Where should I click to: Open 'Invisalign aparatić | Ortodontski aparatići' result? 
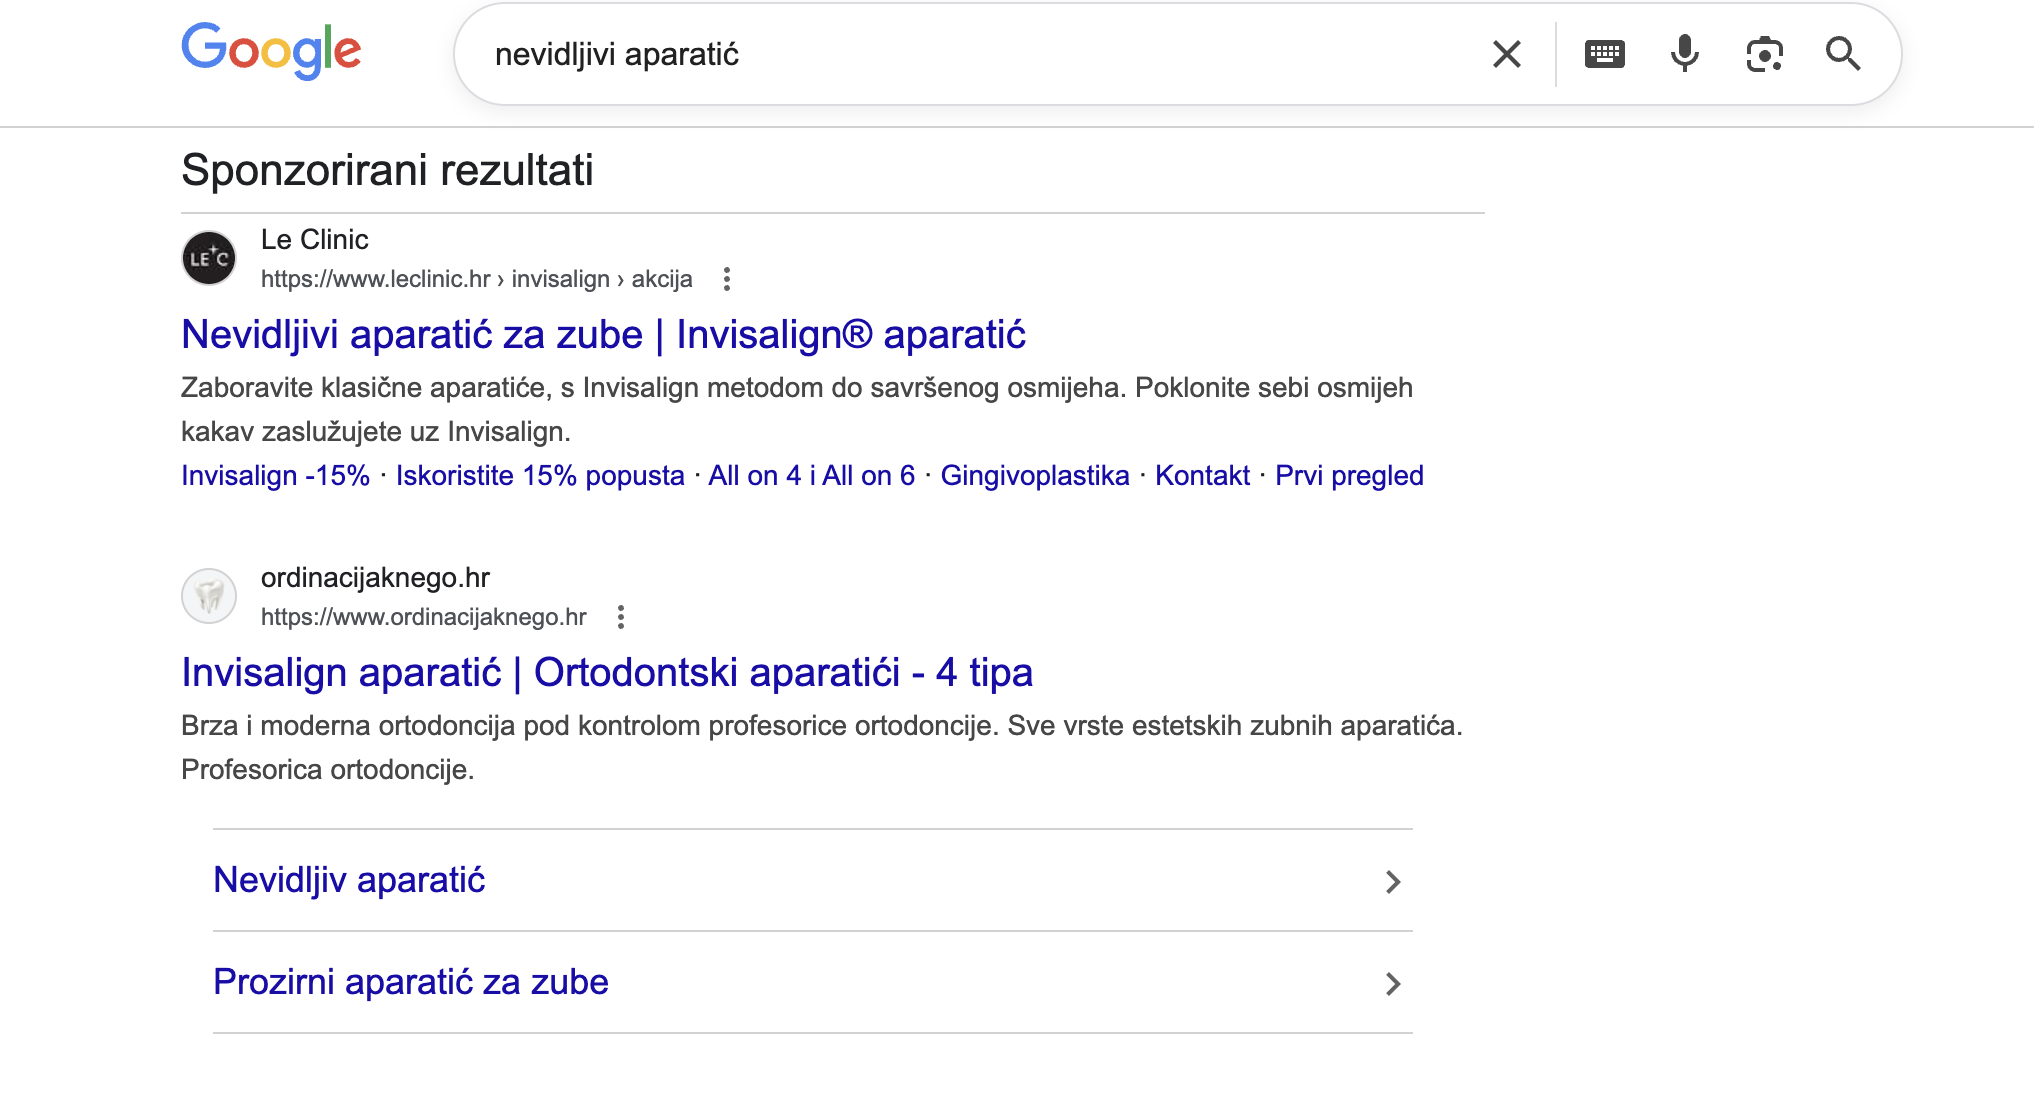606,673
